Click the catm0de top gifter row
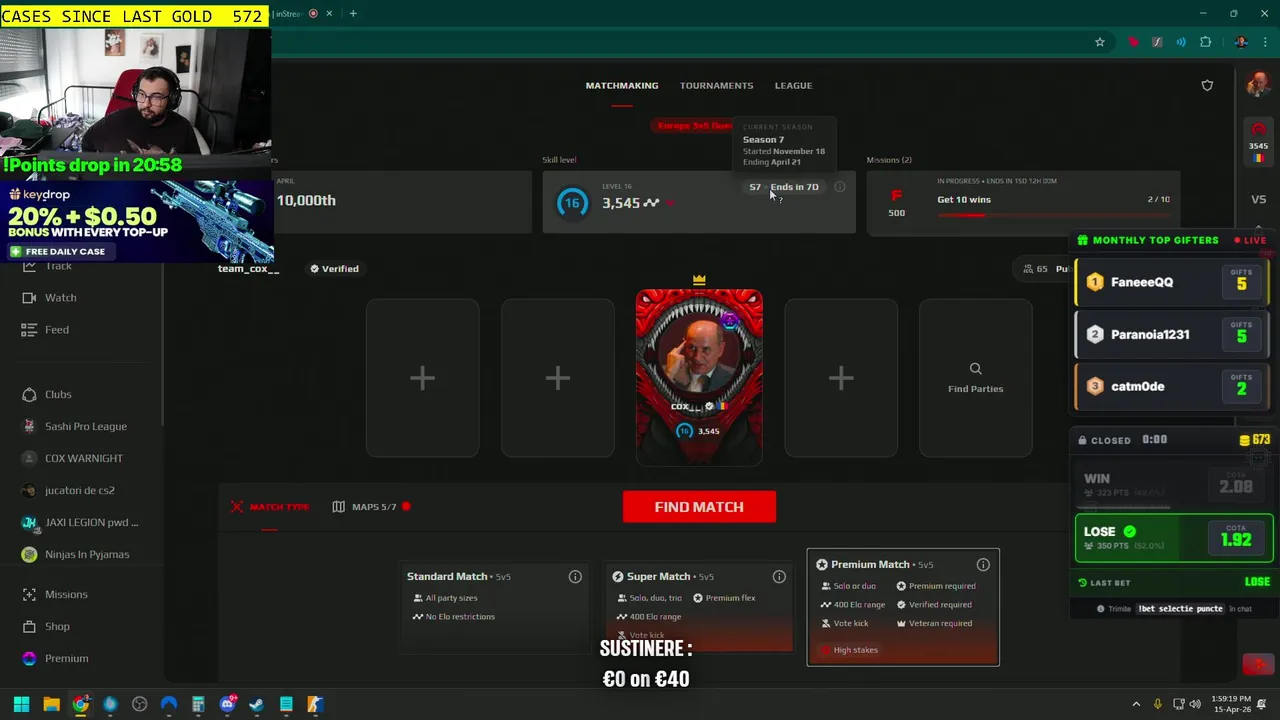The height and width of the screenshot is (720, 1280). [x=1172, y=386]
